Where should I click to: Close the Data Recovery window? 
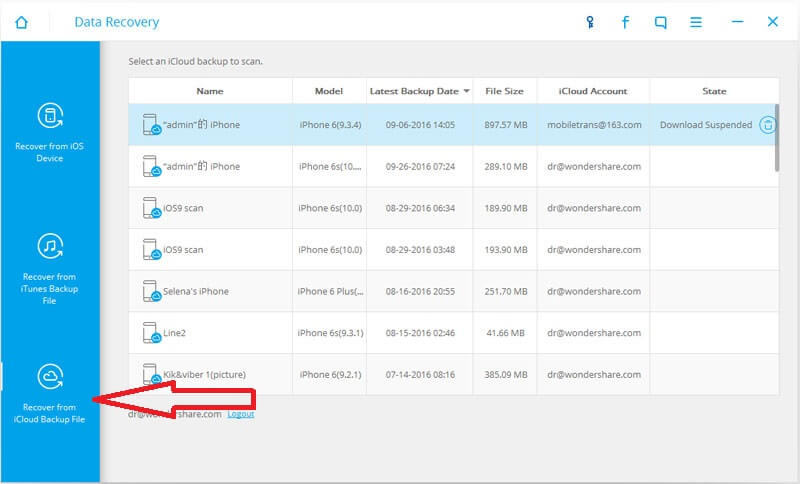coord(772,21)
